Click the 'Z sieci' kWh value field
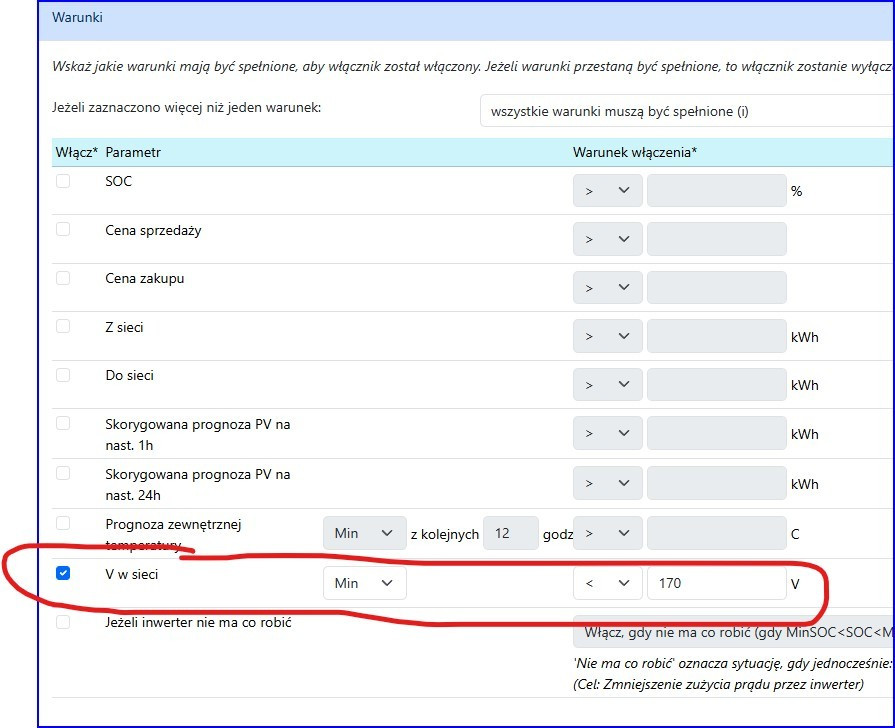 (716, 337)
